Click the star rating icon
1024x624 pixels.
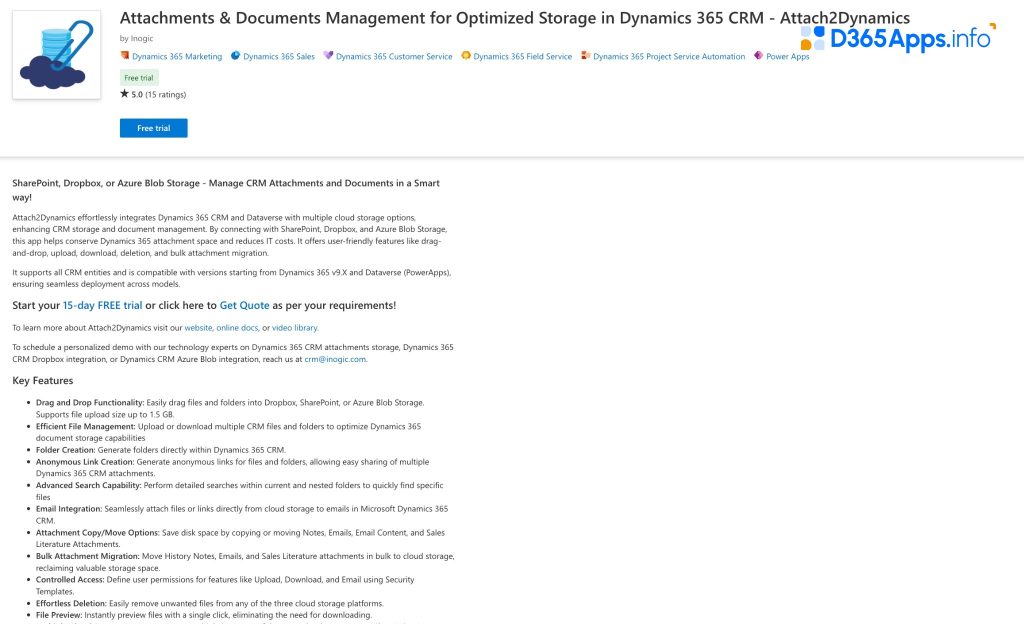pyautogui.click(x=124, y=94)
